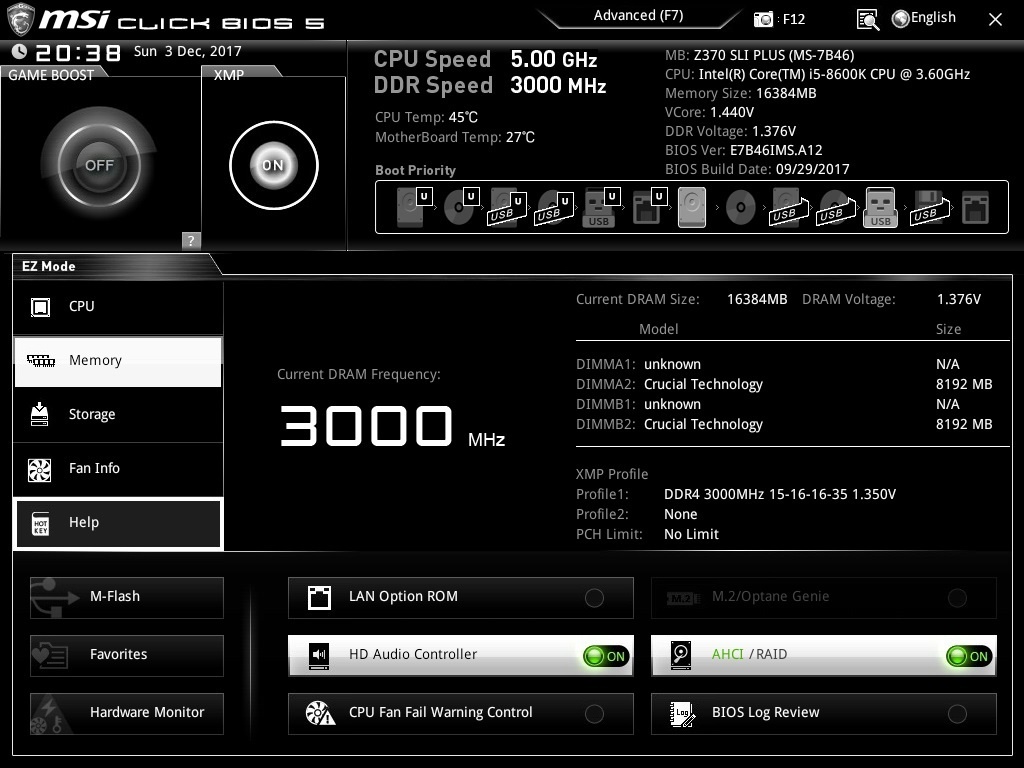Click the GAME BOOST help question mark
The width and height of the screenshot is (1024, 768).
tap(191, 240)
